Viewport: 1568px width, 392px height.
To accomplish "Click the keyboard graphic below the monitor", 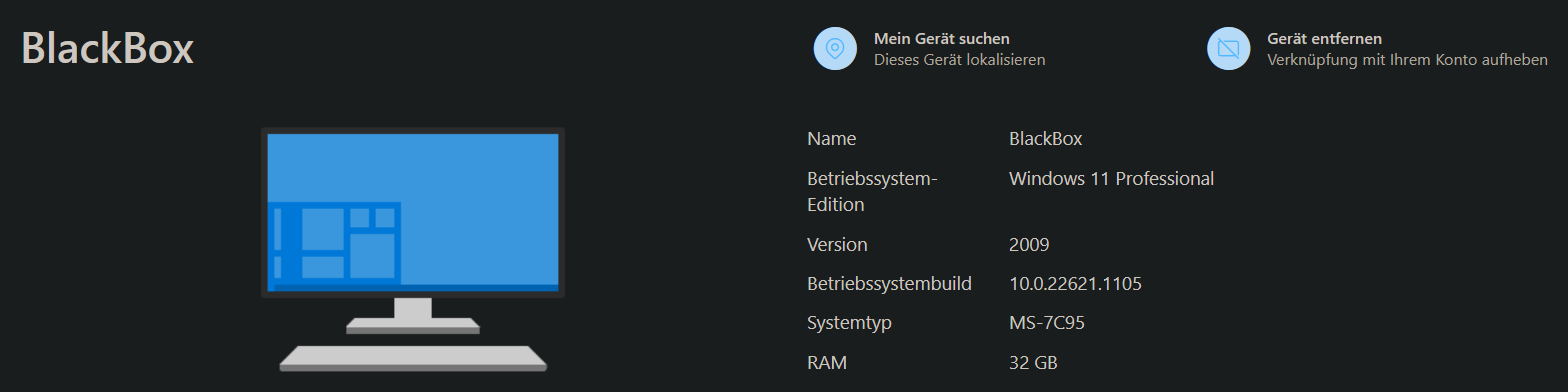I will point(413,358).
